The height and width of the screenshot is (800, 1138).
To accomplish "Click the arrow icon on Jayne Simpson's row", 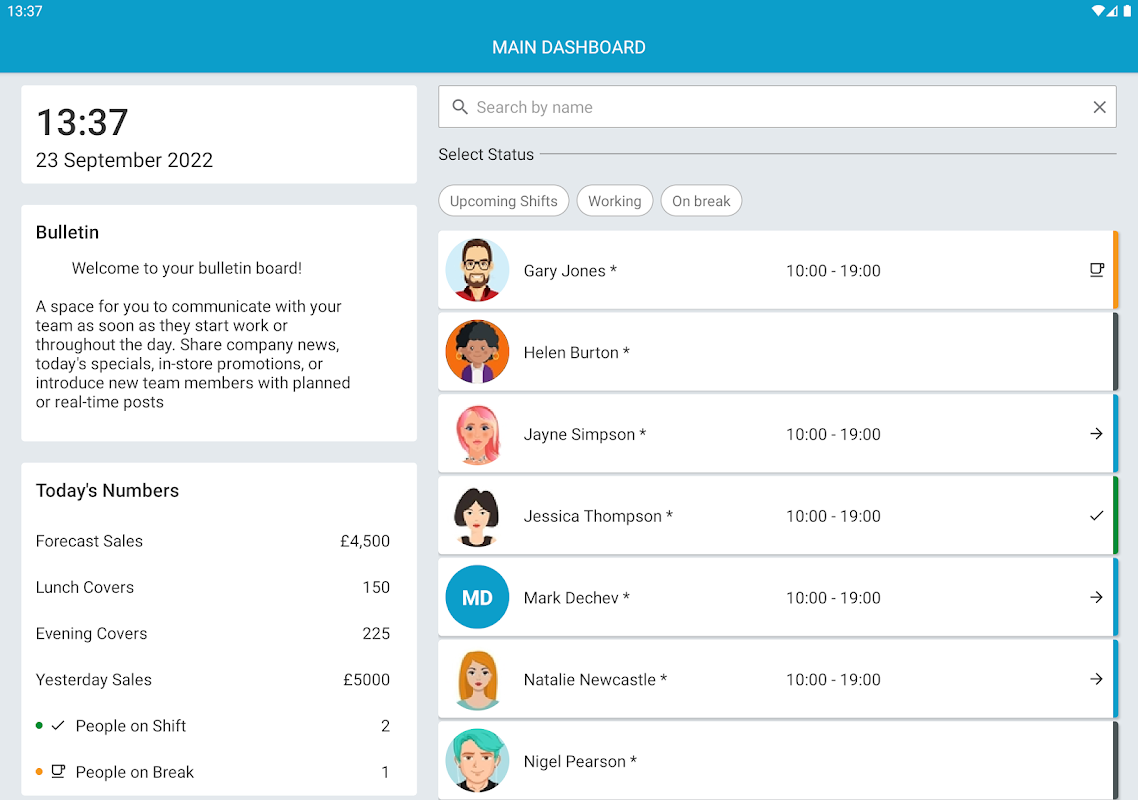I will point(1097,433).
